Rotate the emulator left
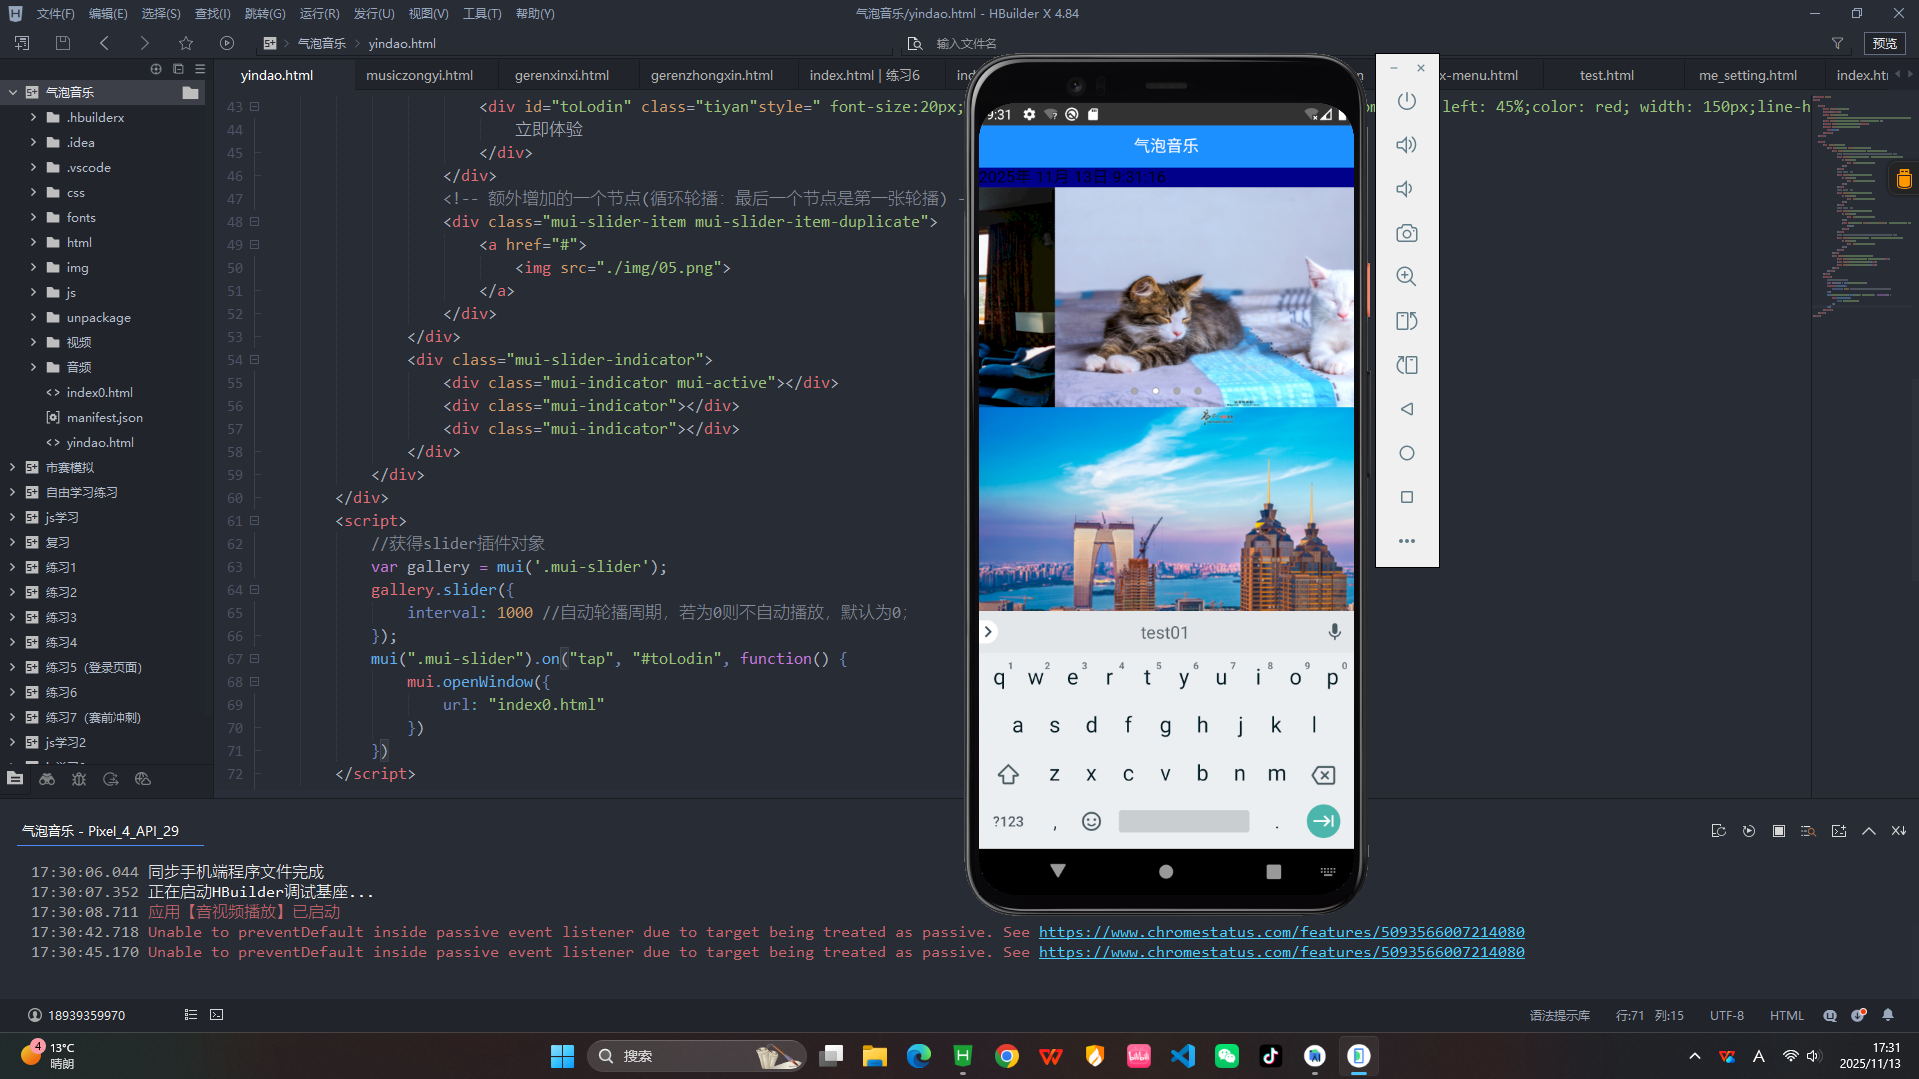Screen dimensions: 1919x1079 pyautogui.click(x=1406, y=321)
